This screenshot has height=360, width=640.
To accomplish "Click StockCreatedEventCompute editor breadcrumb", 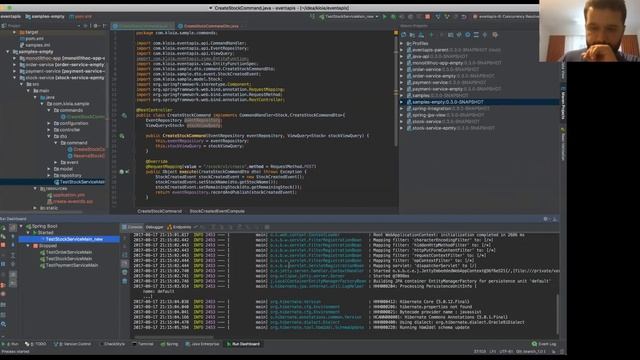I will [x=217, y=211].
